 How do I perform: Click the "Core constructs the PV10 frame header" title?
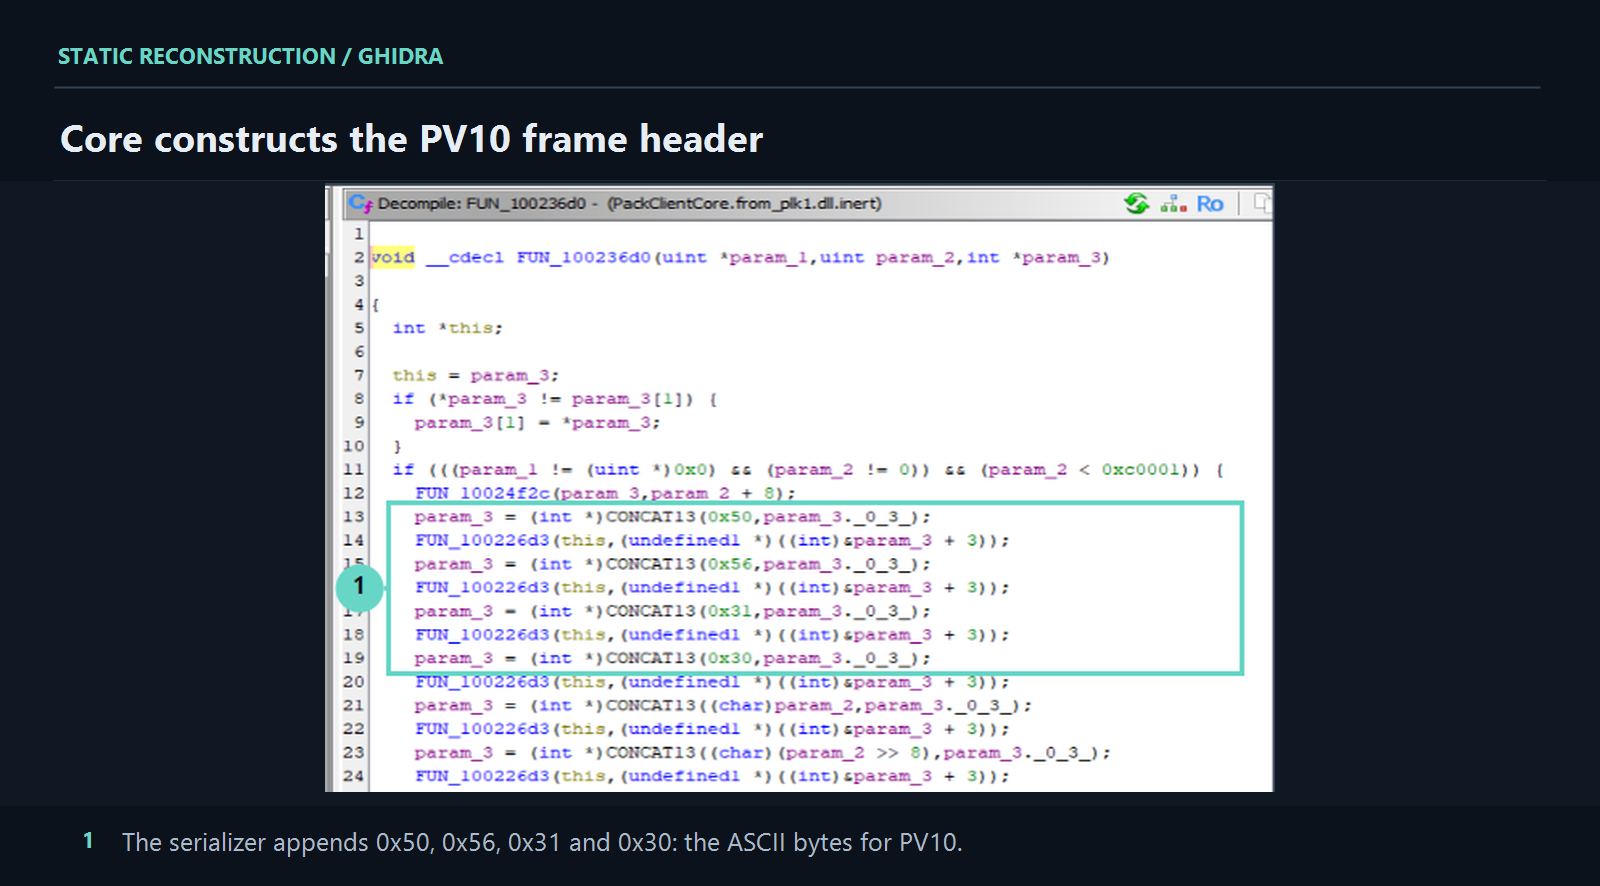[411, 139]
